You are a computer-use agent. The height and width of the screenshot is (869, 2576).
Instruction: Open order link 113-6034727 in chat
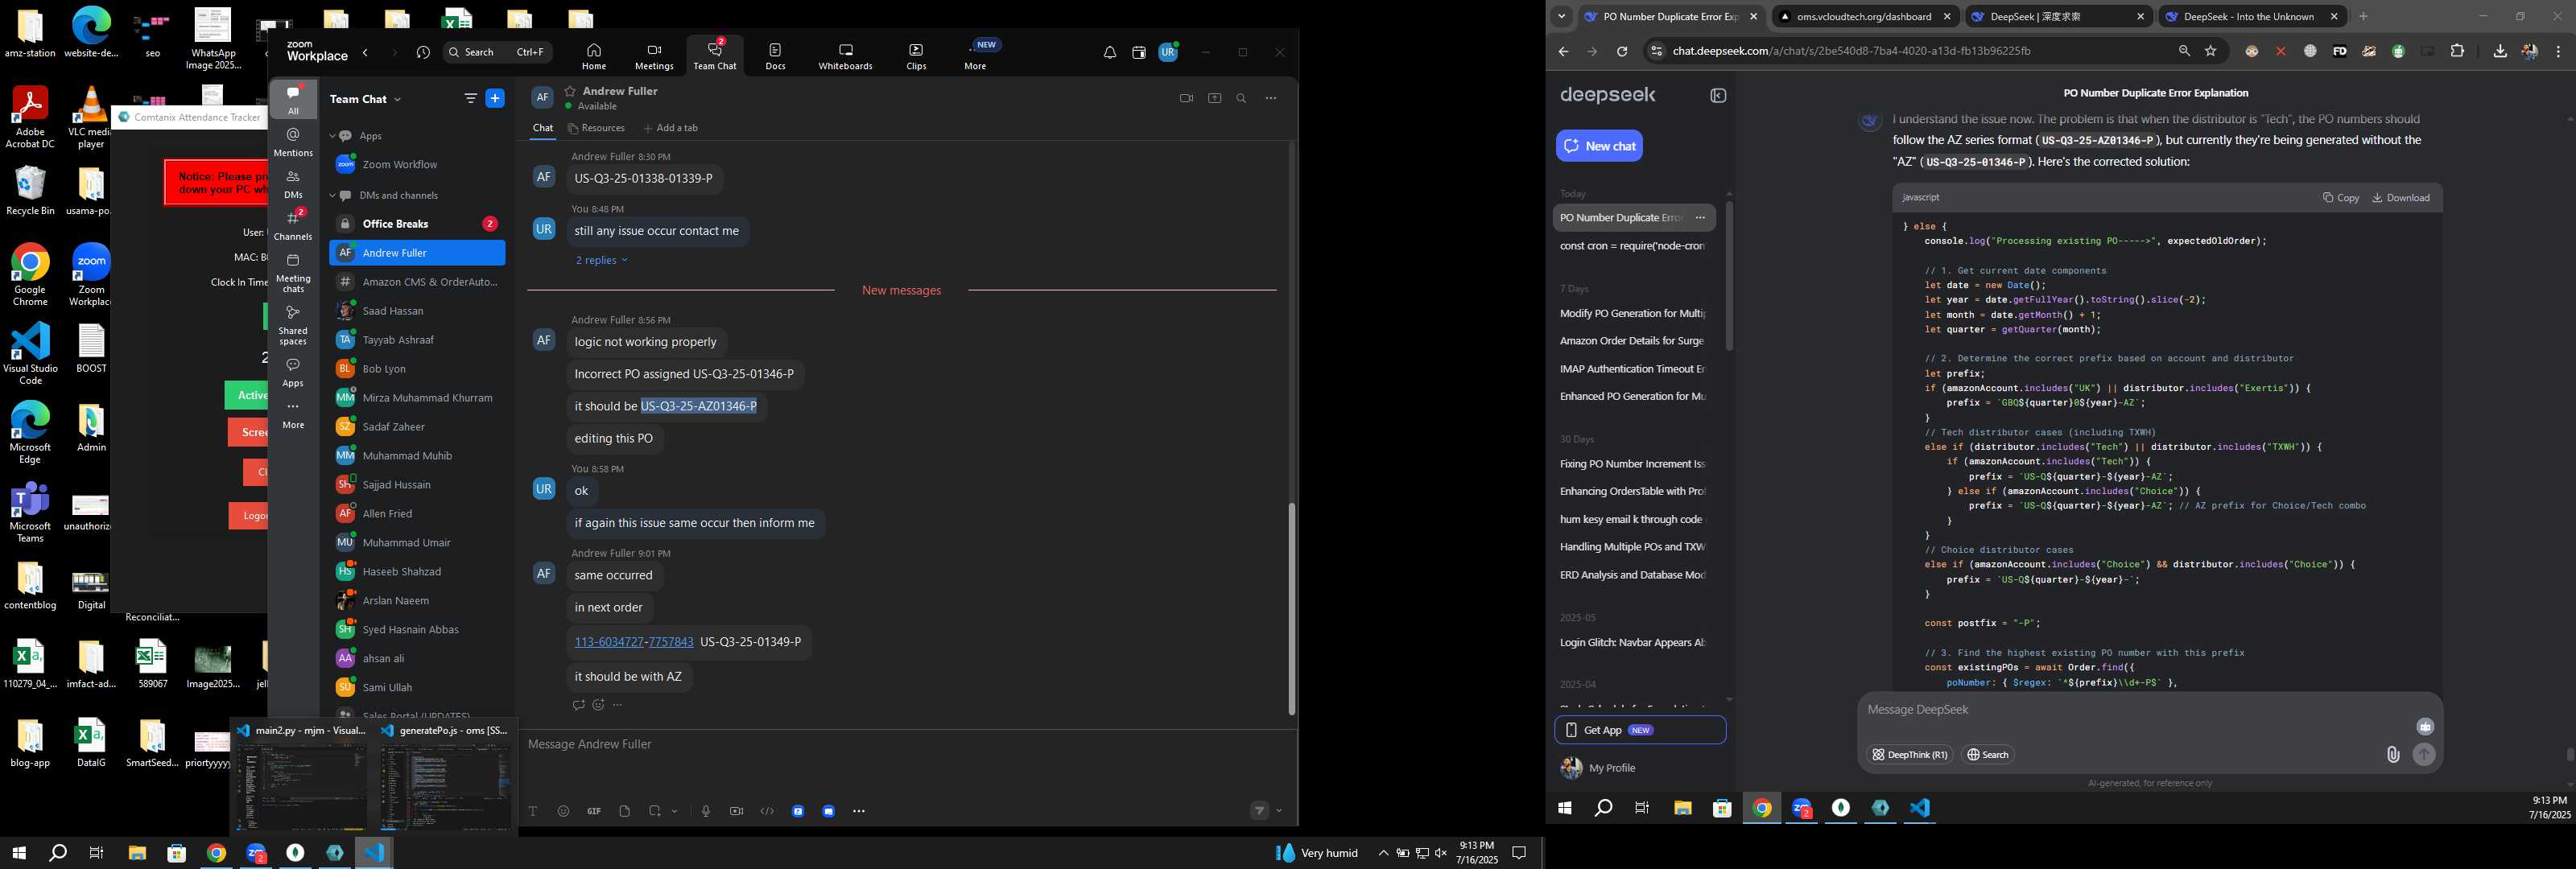(609, 642)
